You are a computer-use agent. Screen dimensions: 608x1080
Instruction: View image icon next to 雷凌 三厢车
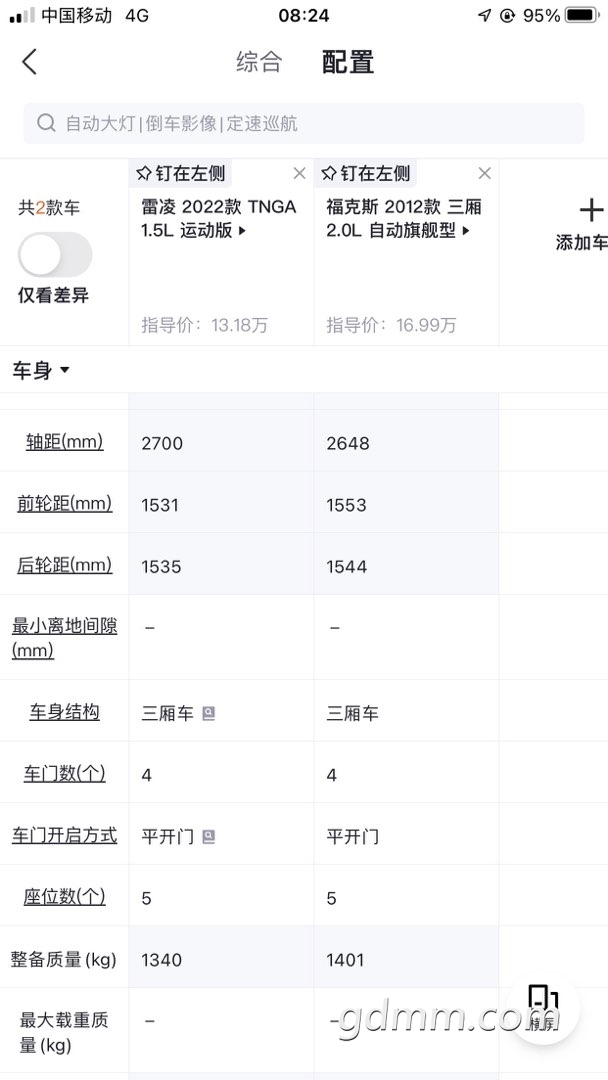[209, 714]
